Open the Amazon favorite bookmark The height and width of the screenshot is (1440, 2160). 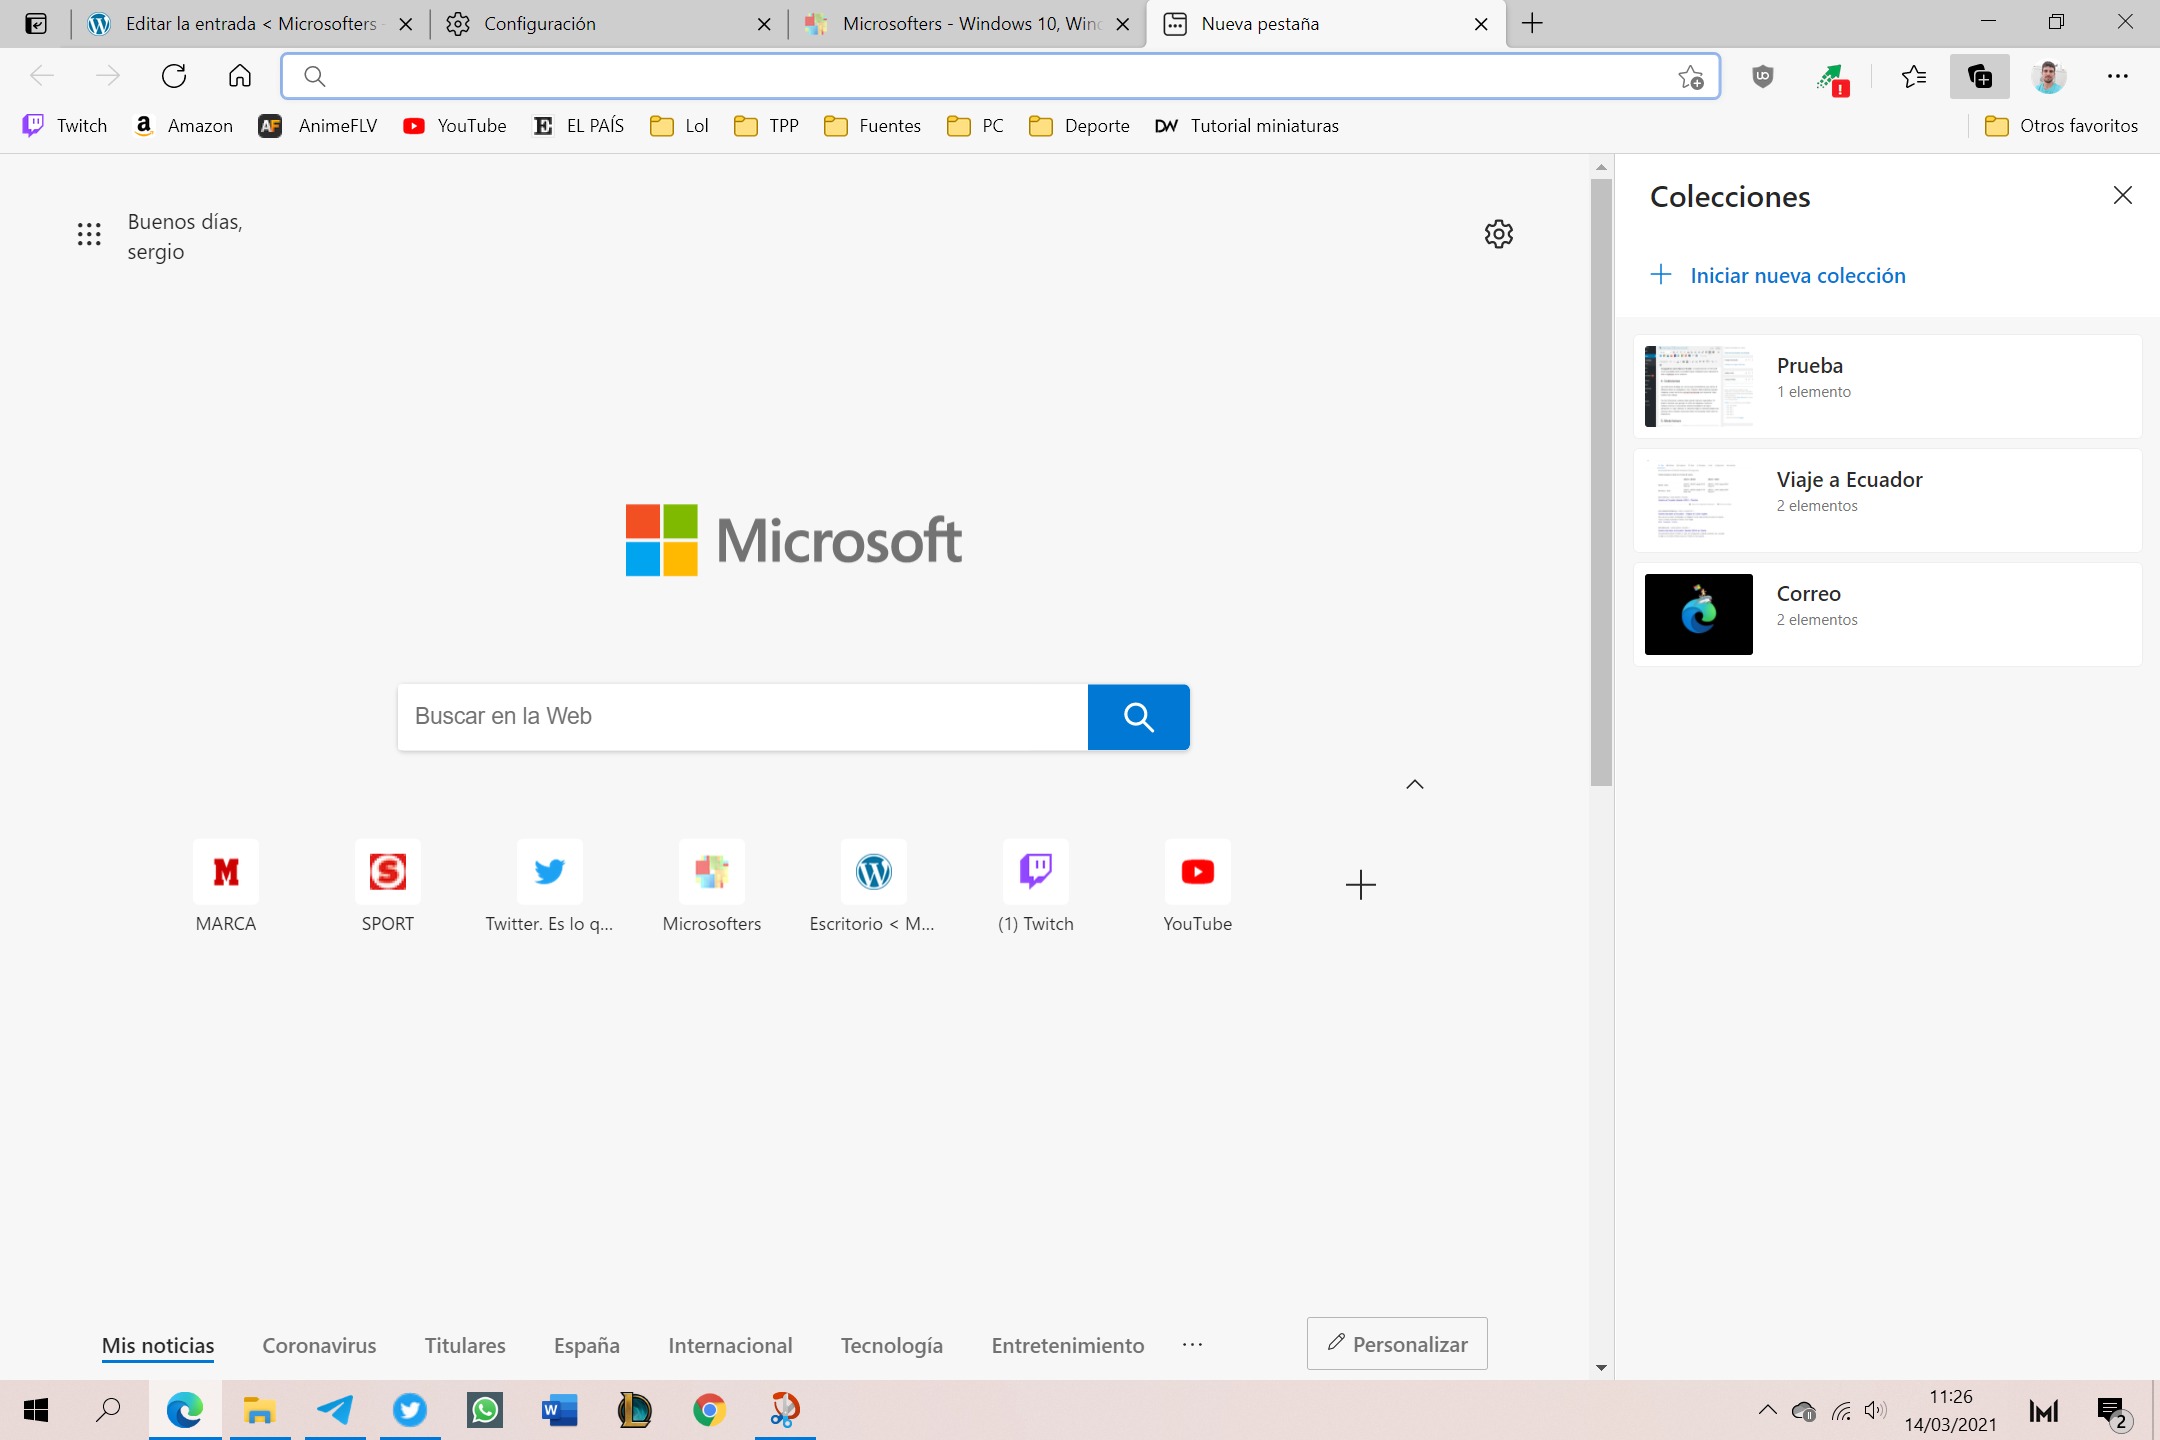click(184, 126)
